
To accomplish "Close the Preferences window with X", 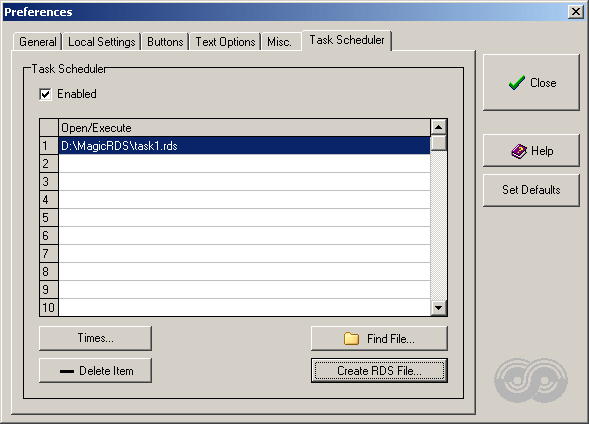I will (576, 12).
